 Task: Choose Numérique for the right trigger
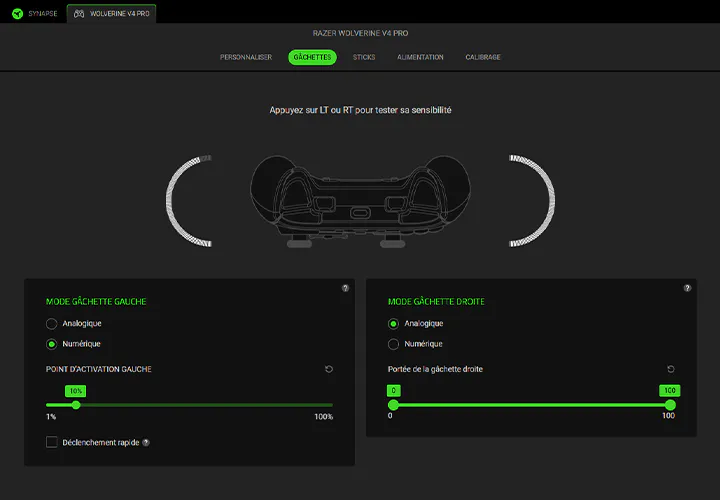click(393, 344)
